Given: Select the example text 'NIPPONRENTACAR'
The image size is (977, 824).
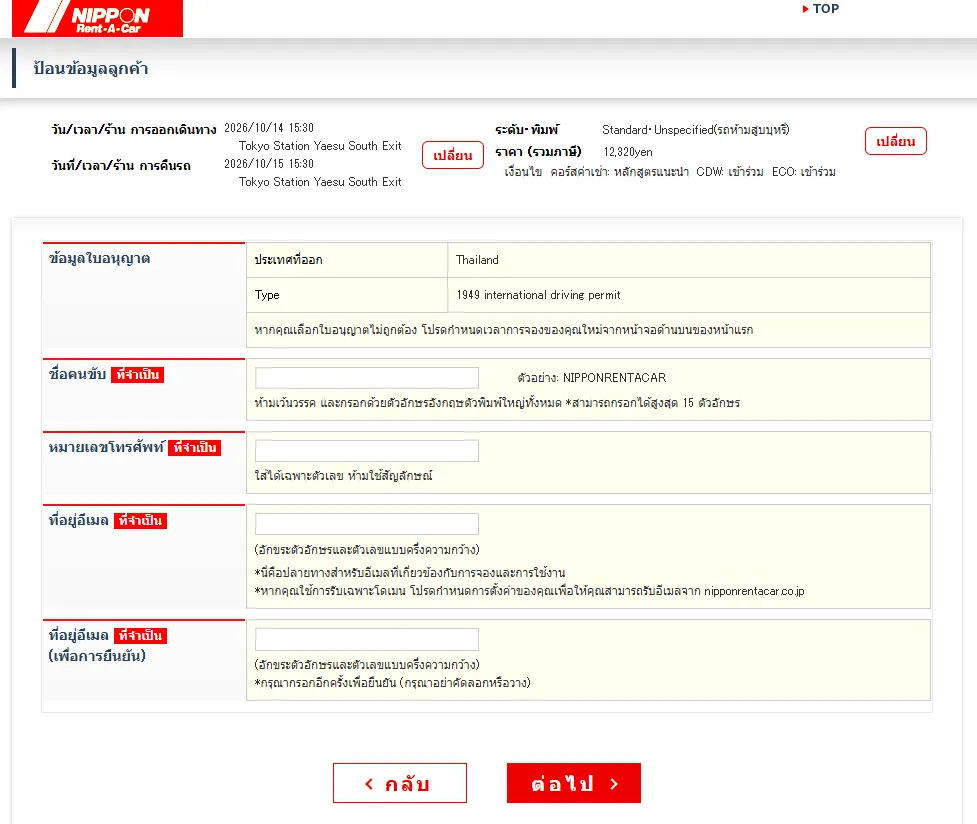Looking at the screenshot, I should [x=614, y=378].
